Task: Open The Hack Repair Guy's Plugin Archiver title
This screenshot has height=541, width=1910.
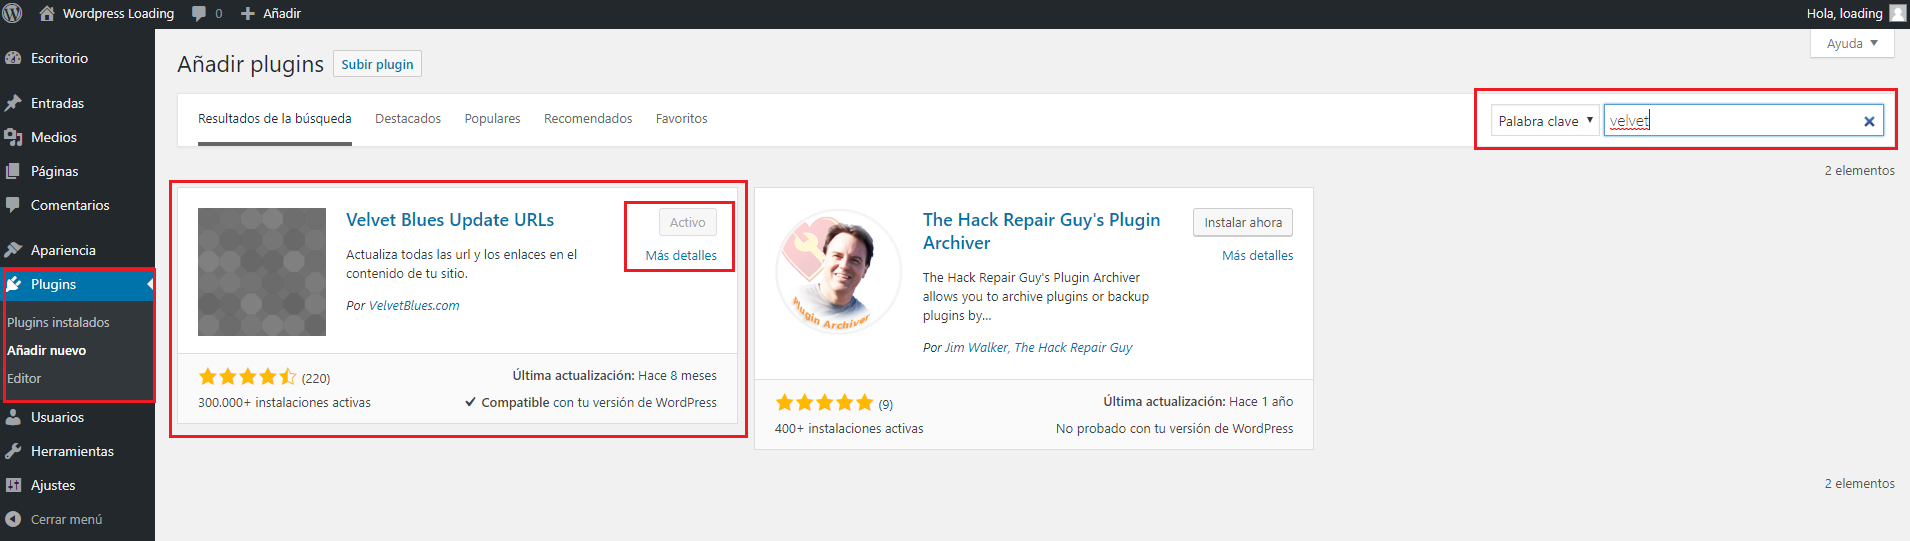Action: pos(1041,231)
